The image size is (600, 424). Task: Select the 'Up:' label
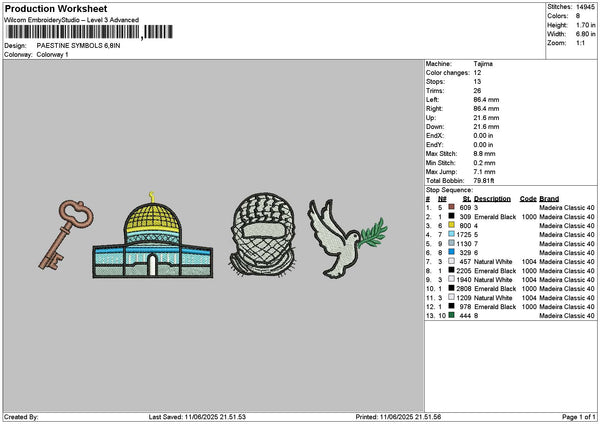(430, 118)
